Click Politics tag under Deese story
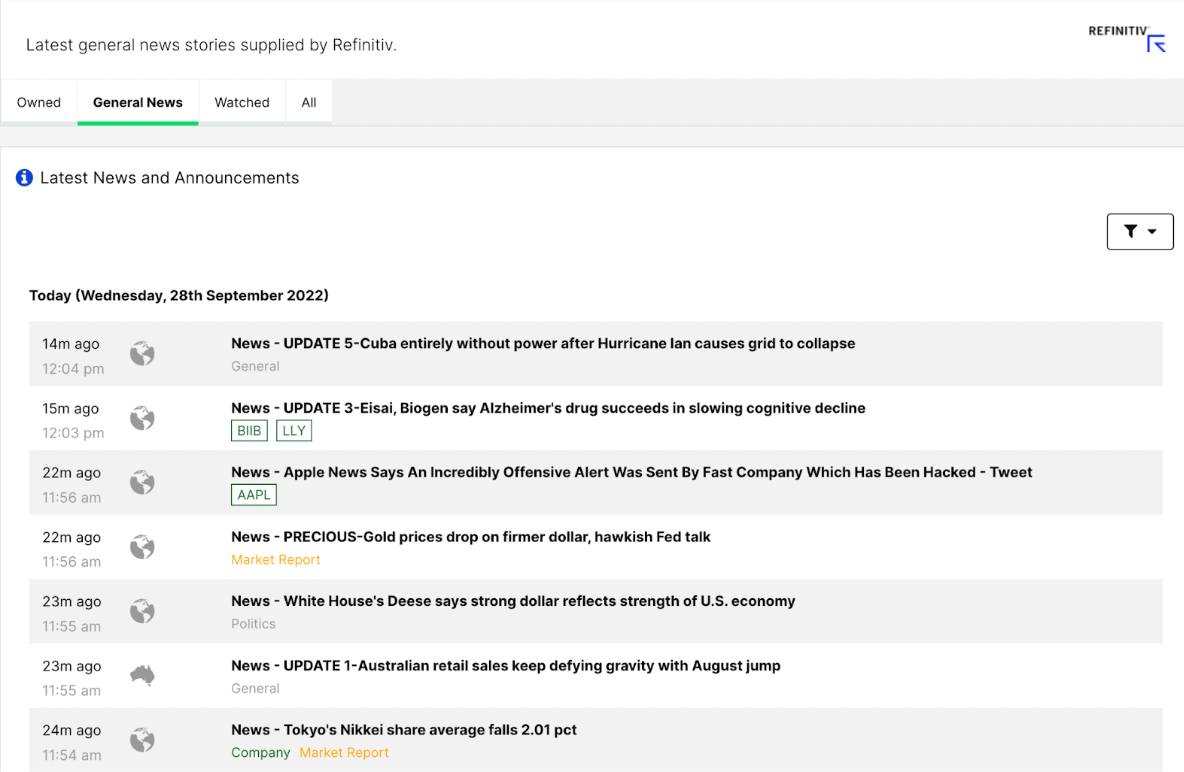The image size is (1184, 772). point(253,624)
